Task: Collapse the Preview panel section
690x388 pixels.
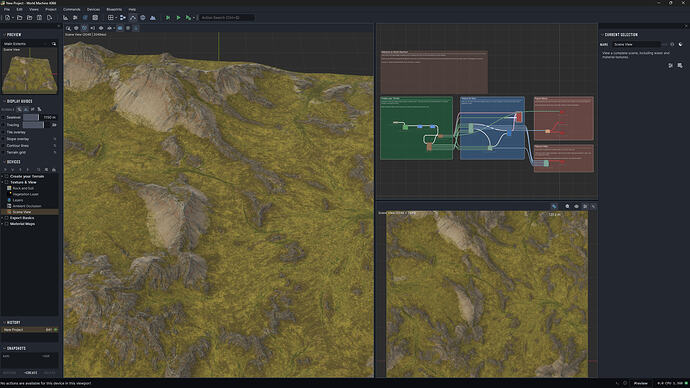Action: click(x=4, y=35)
